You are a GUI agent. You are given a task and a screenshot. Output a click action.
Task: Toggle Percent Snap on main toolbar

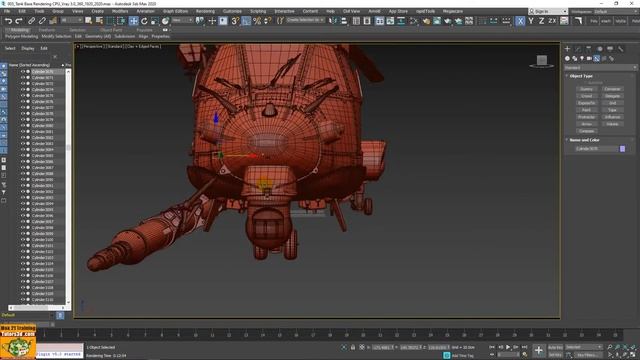[x=257, y=21]
